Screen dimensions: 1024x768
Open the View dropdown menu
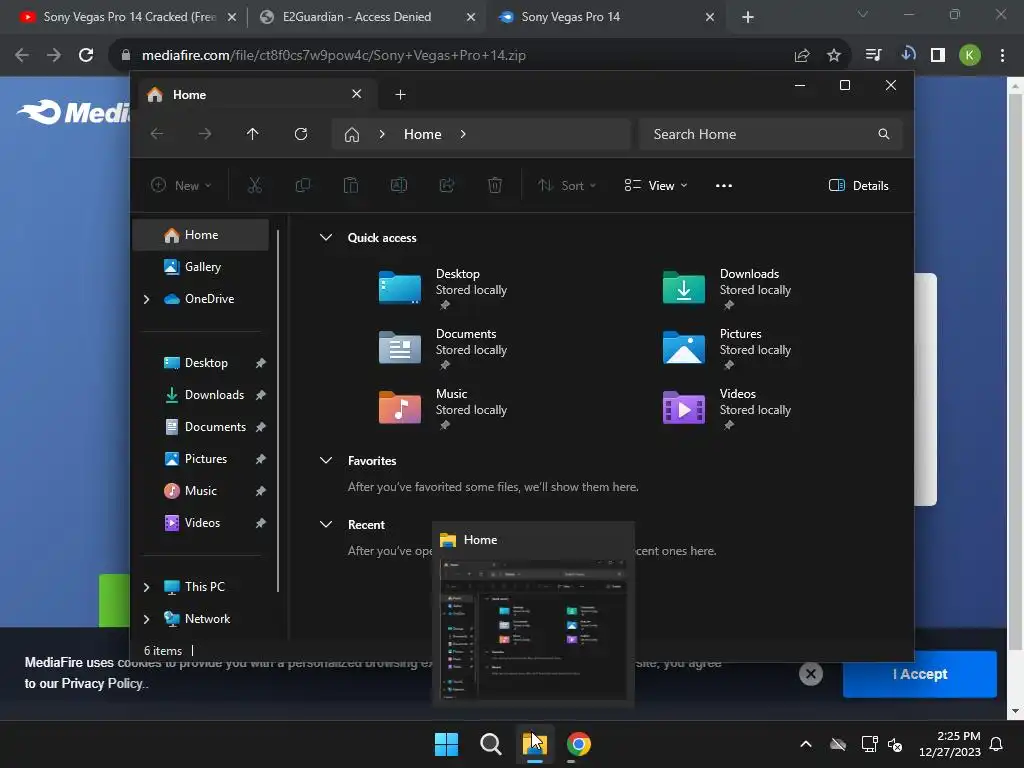656,185
